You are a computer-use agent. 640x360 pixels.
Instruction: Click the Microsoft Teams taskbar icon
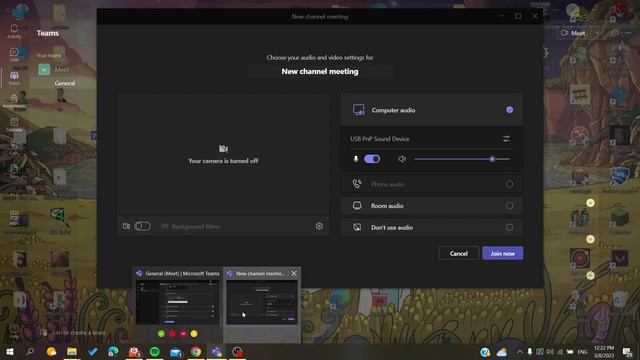tap(216, 351)
